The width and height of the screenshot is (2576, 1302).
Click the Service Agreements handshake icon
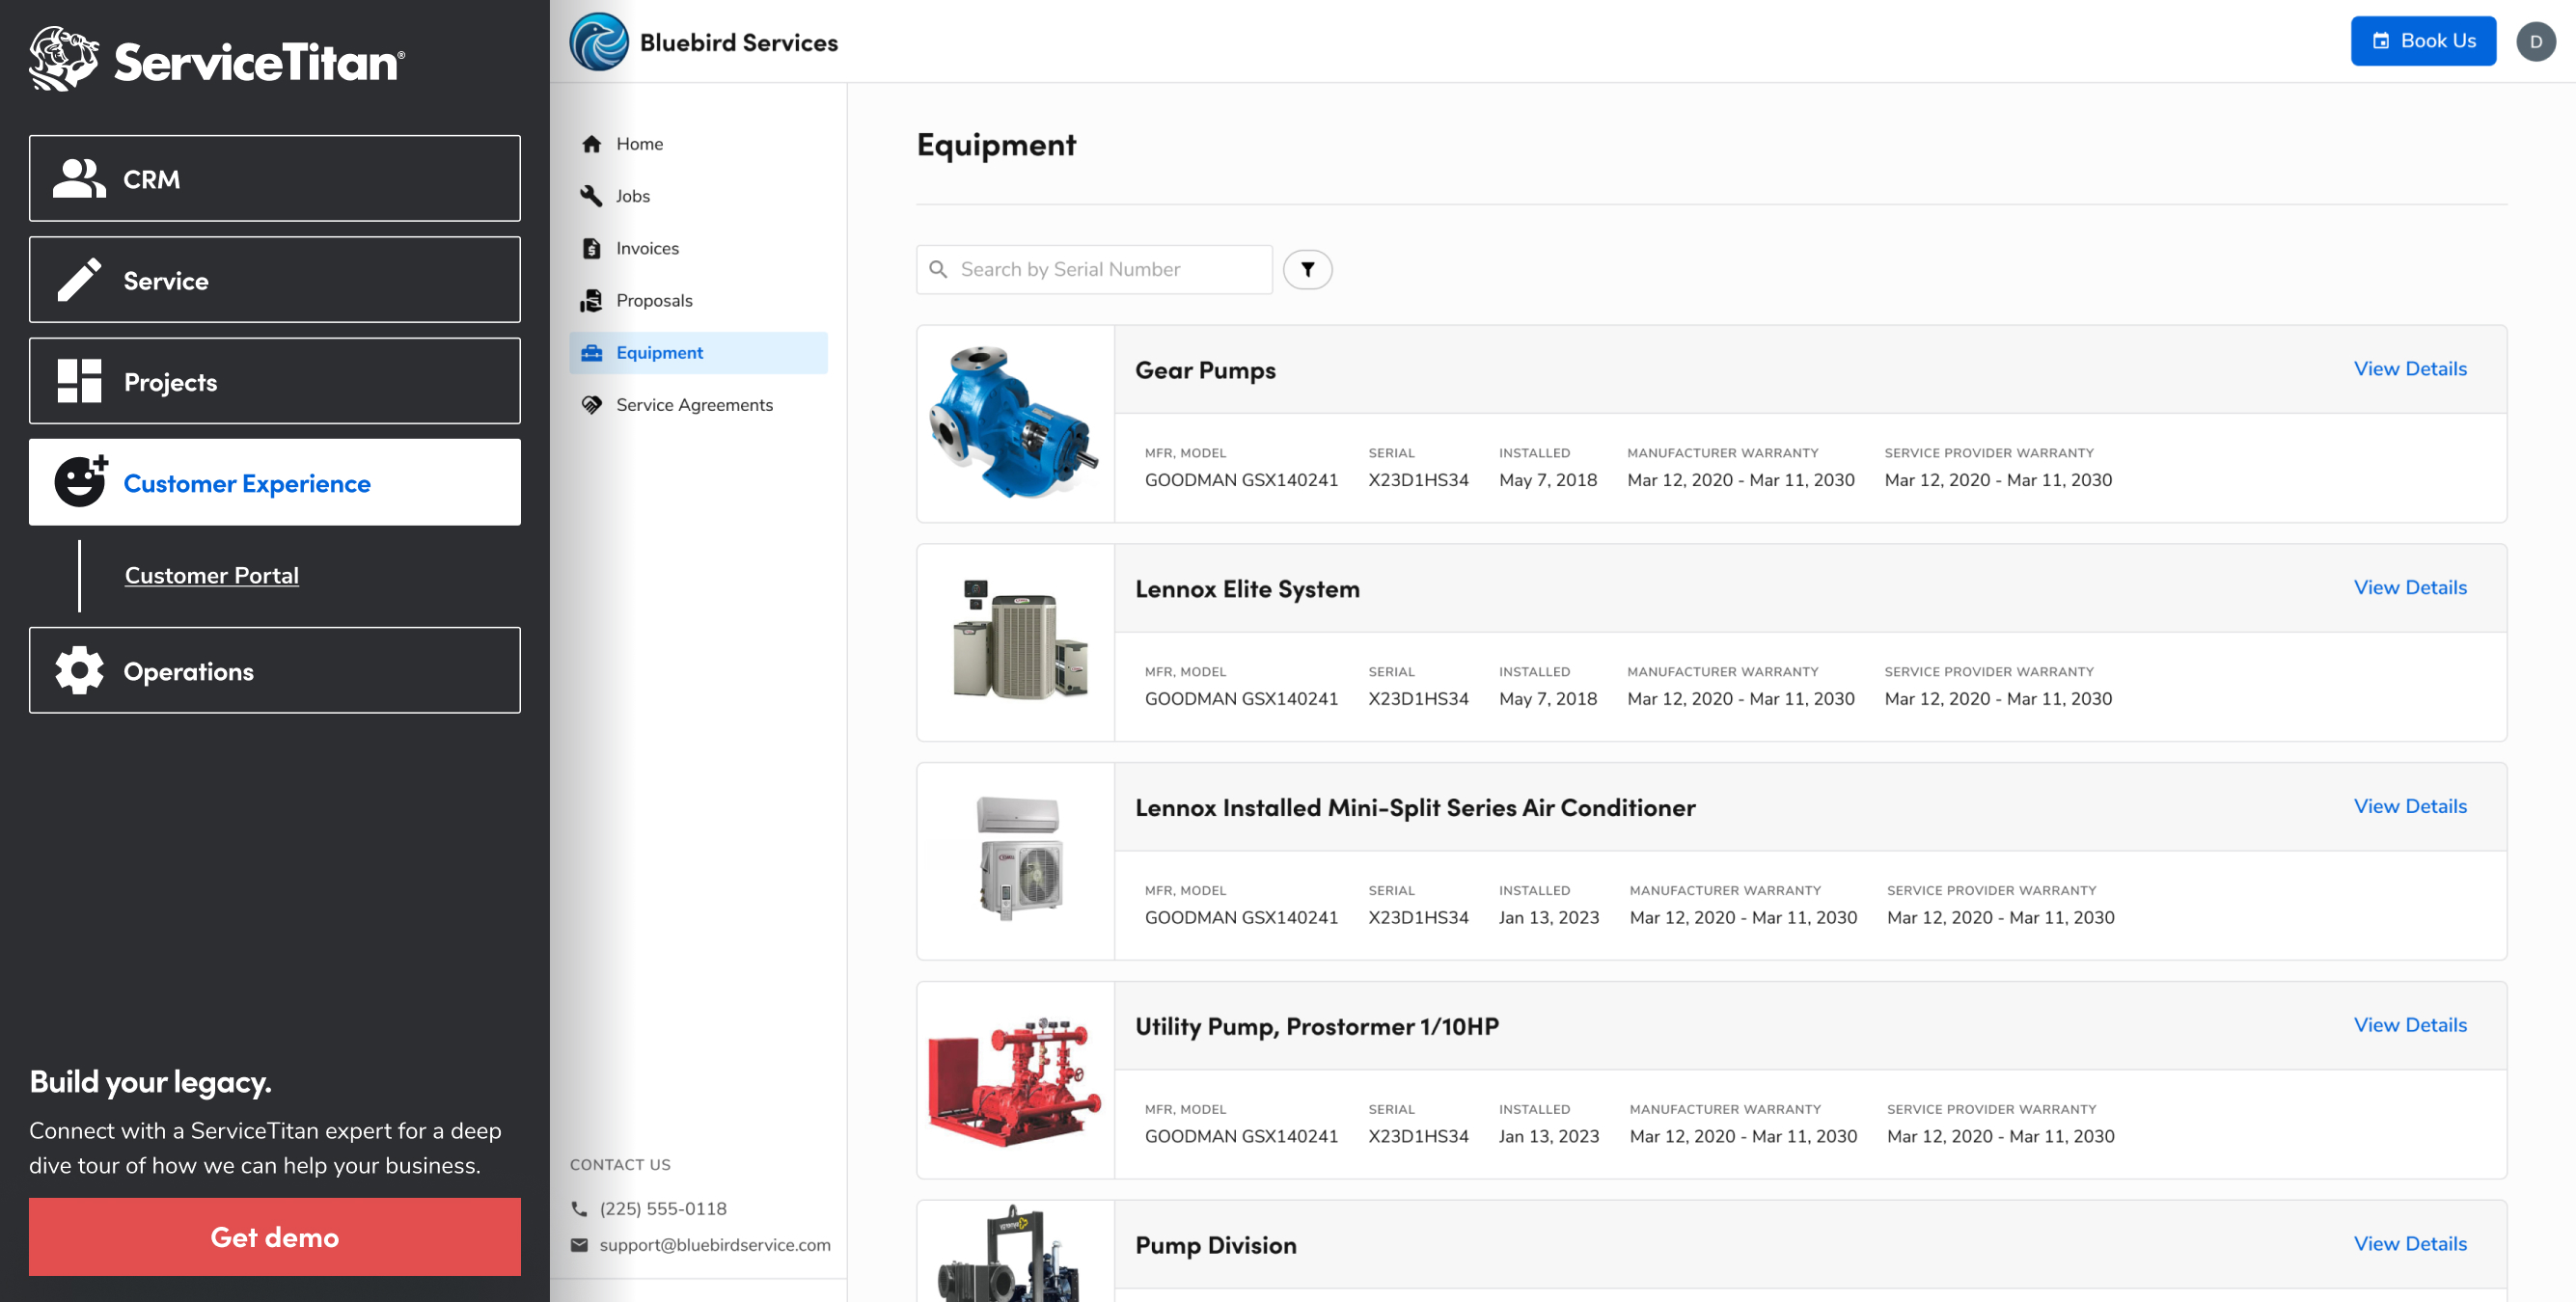[592, 405]
